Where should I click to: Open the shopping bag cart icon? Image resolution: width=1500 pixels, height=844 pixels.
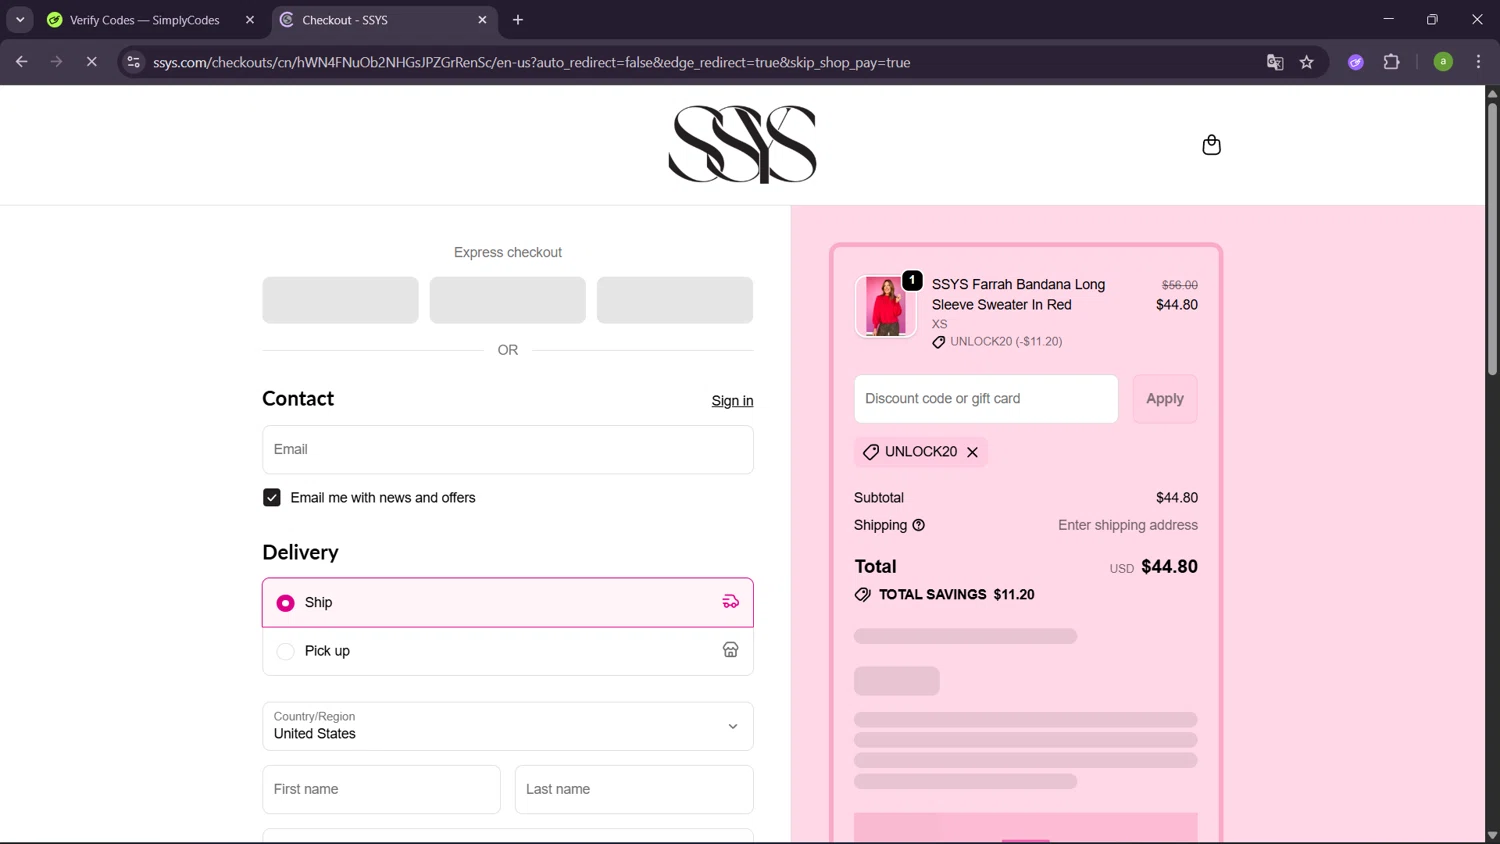(x=1211, y=145)
